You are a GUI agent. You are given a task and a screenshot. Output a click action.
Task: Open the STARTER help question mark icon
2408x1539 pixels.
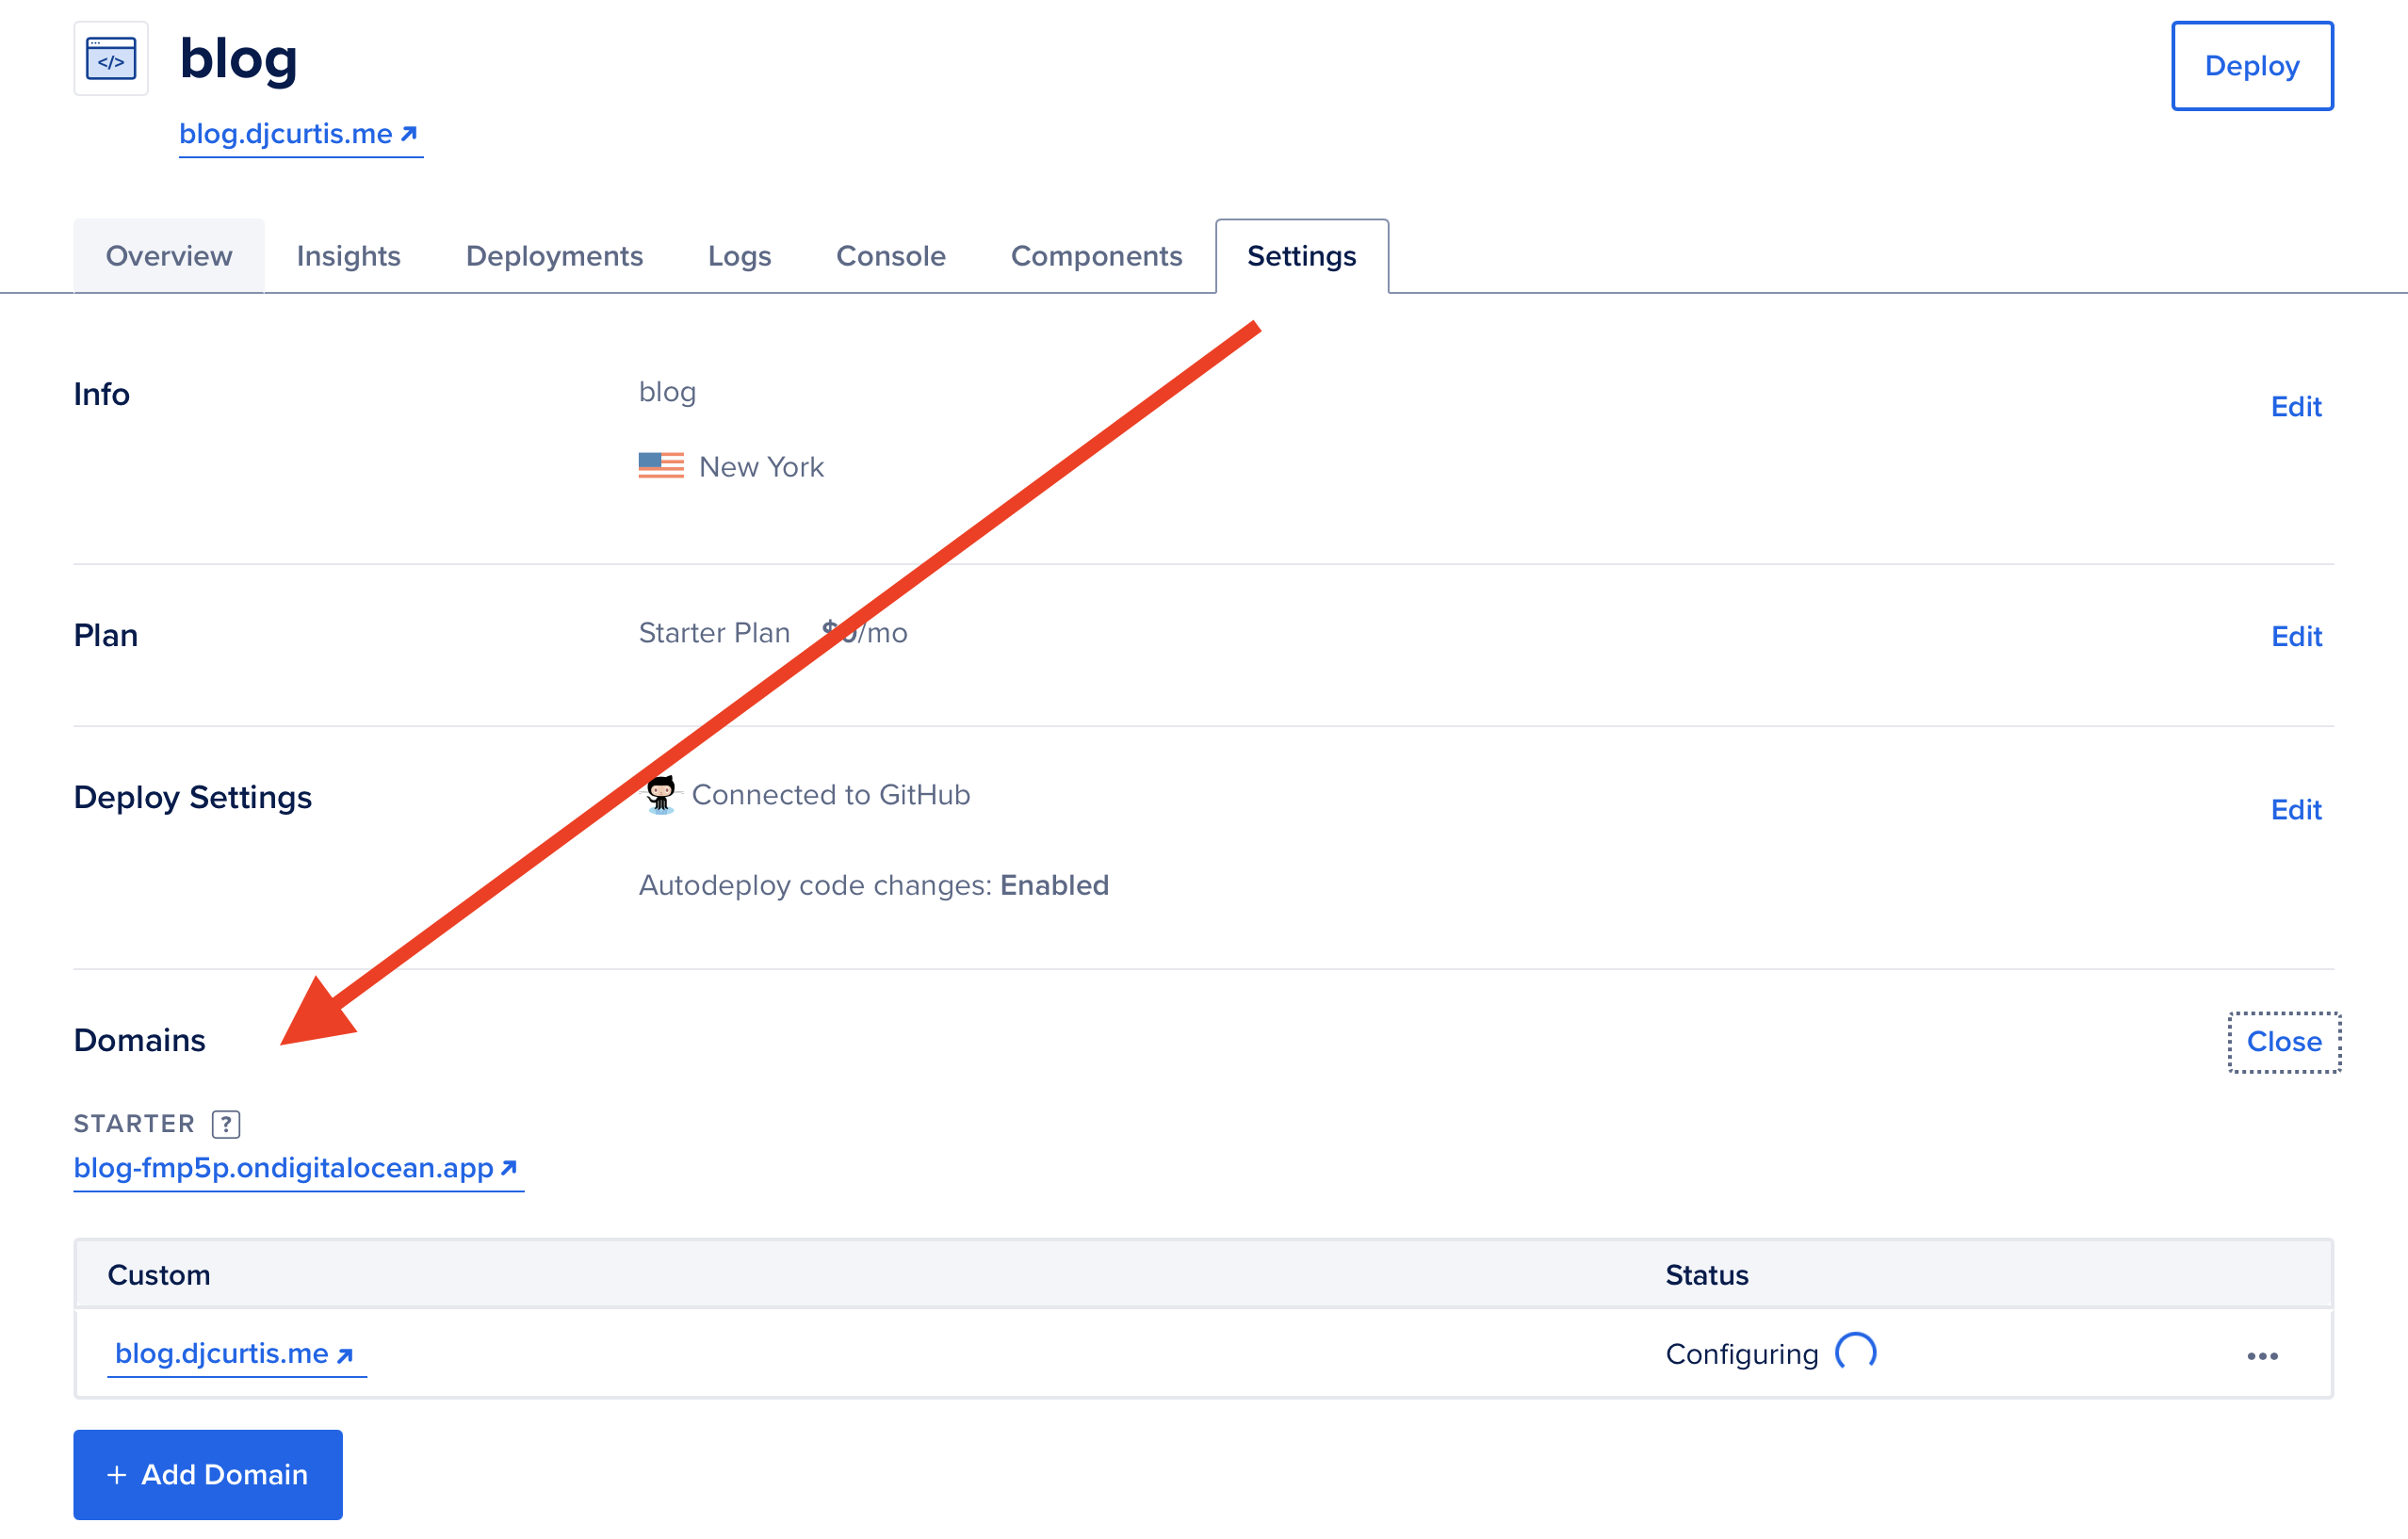click(226, 1124)
